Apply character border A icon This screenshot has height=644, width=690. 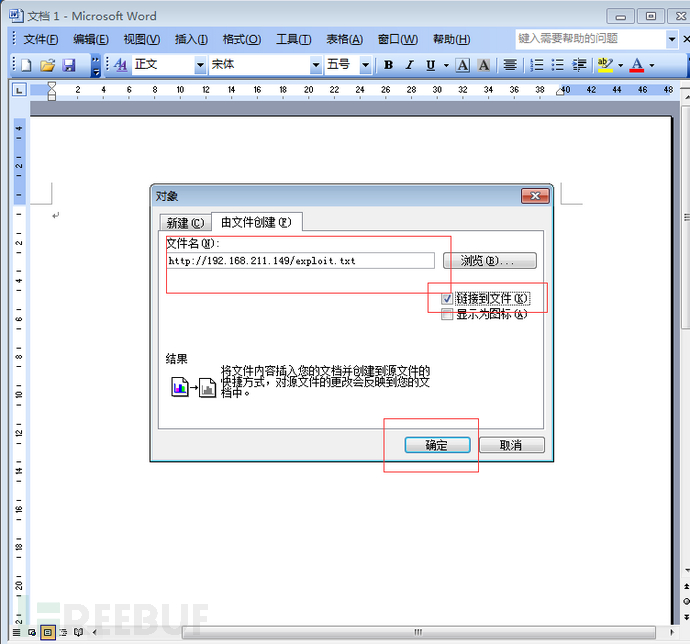pos(462,65)
